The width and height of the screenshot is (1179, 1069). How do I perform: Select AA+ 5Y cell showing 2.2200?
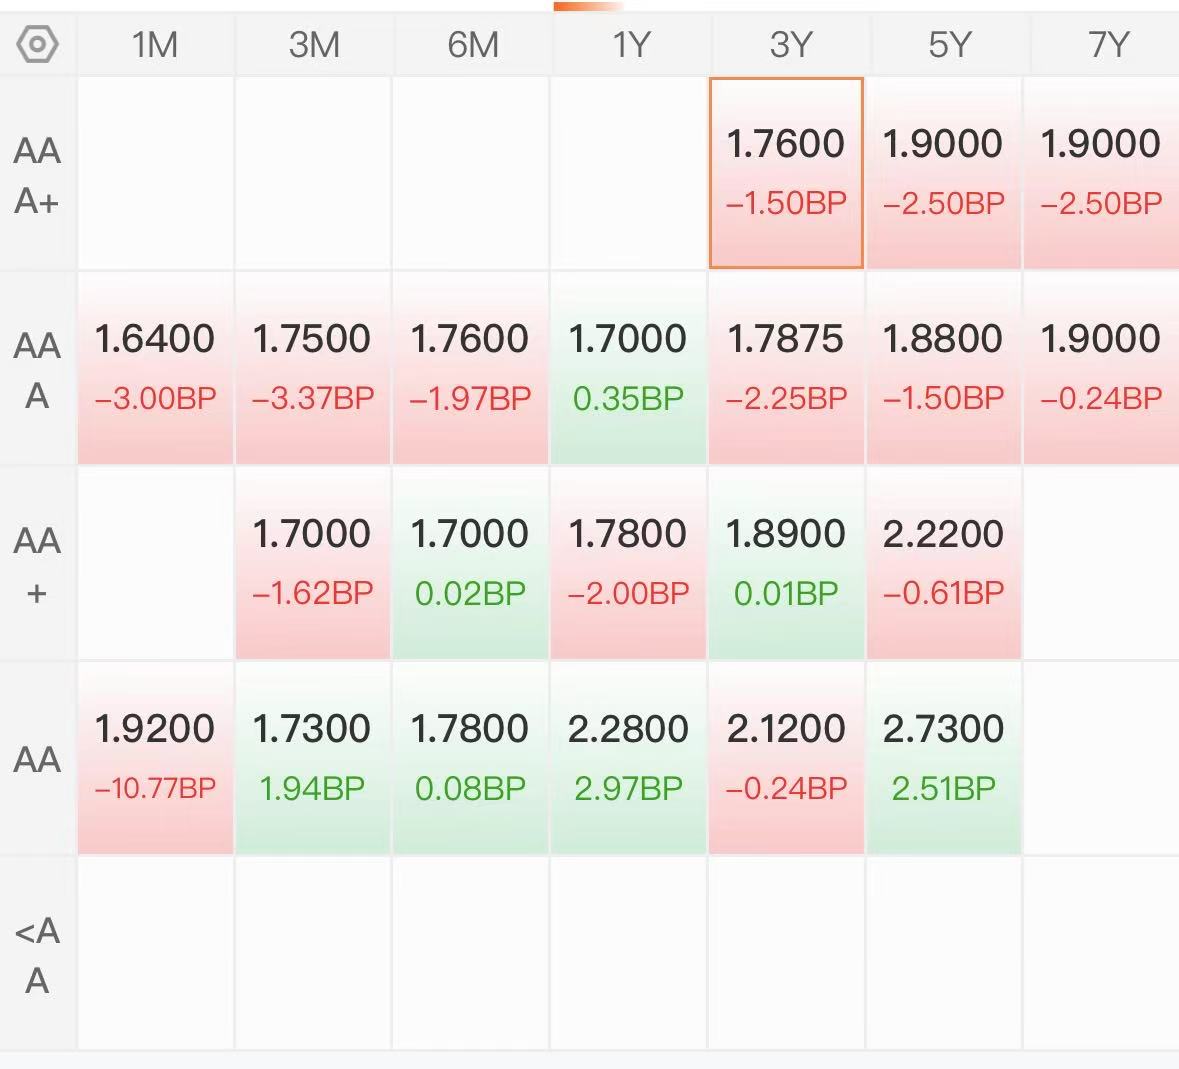(x=944, y=563)
